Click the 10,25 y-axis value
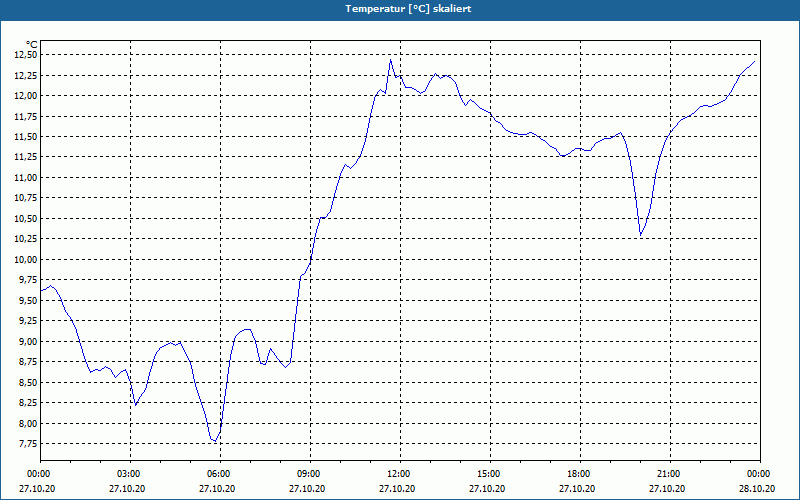 pyautogui.click(x=25, y=239)
